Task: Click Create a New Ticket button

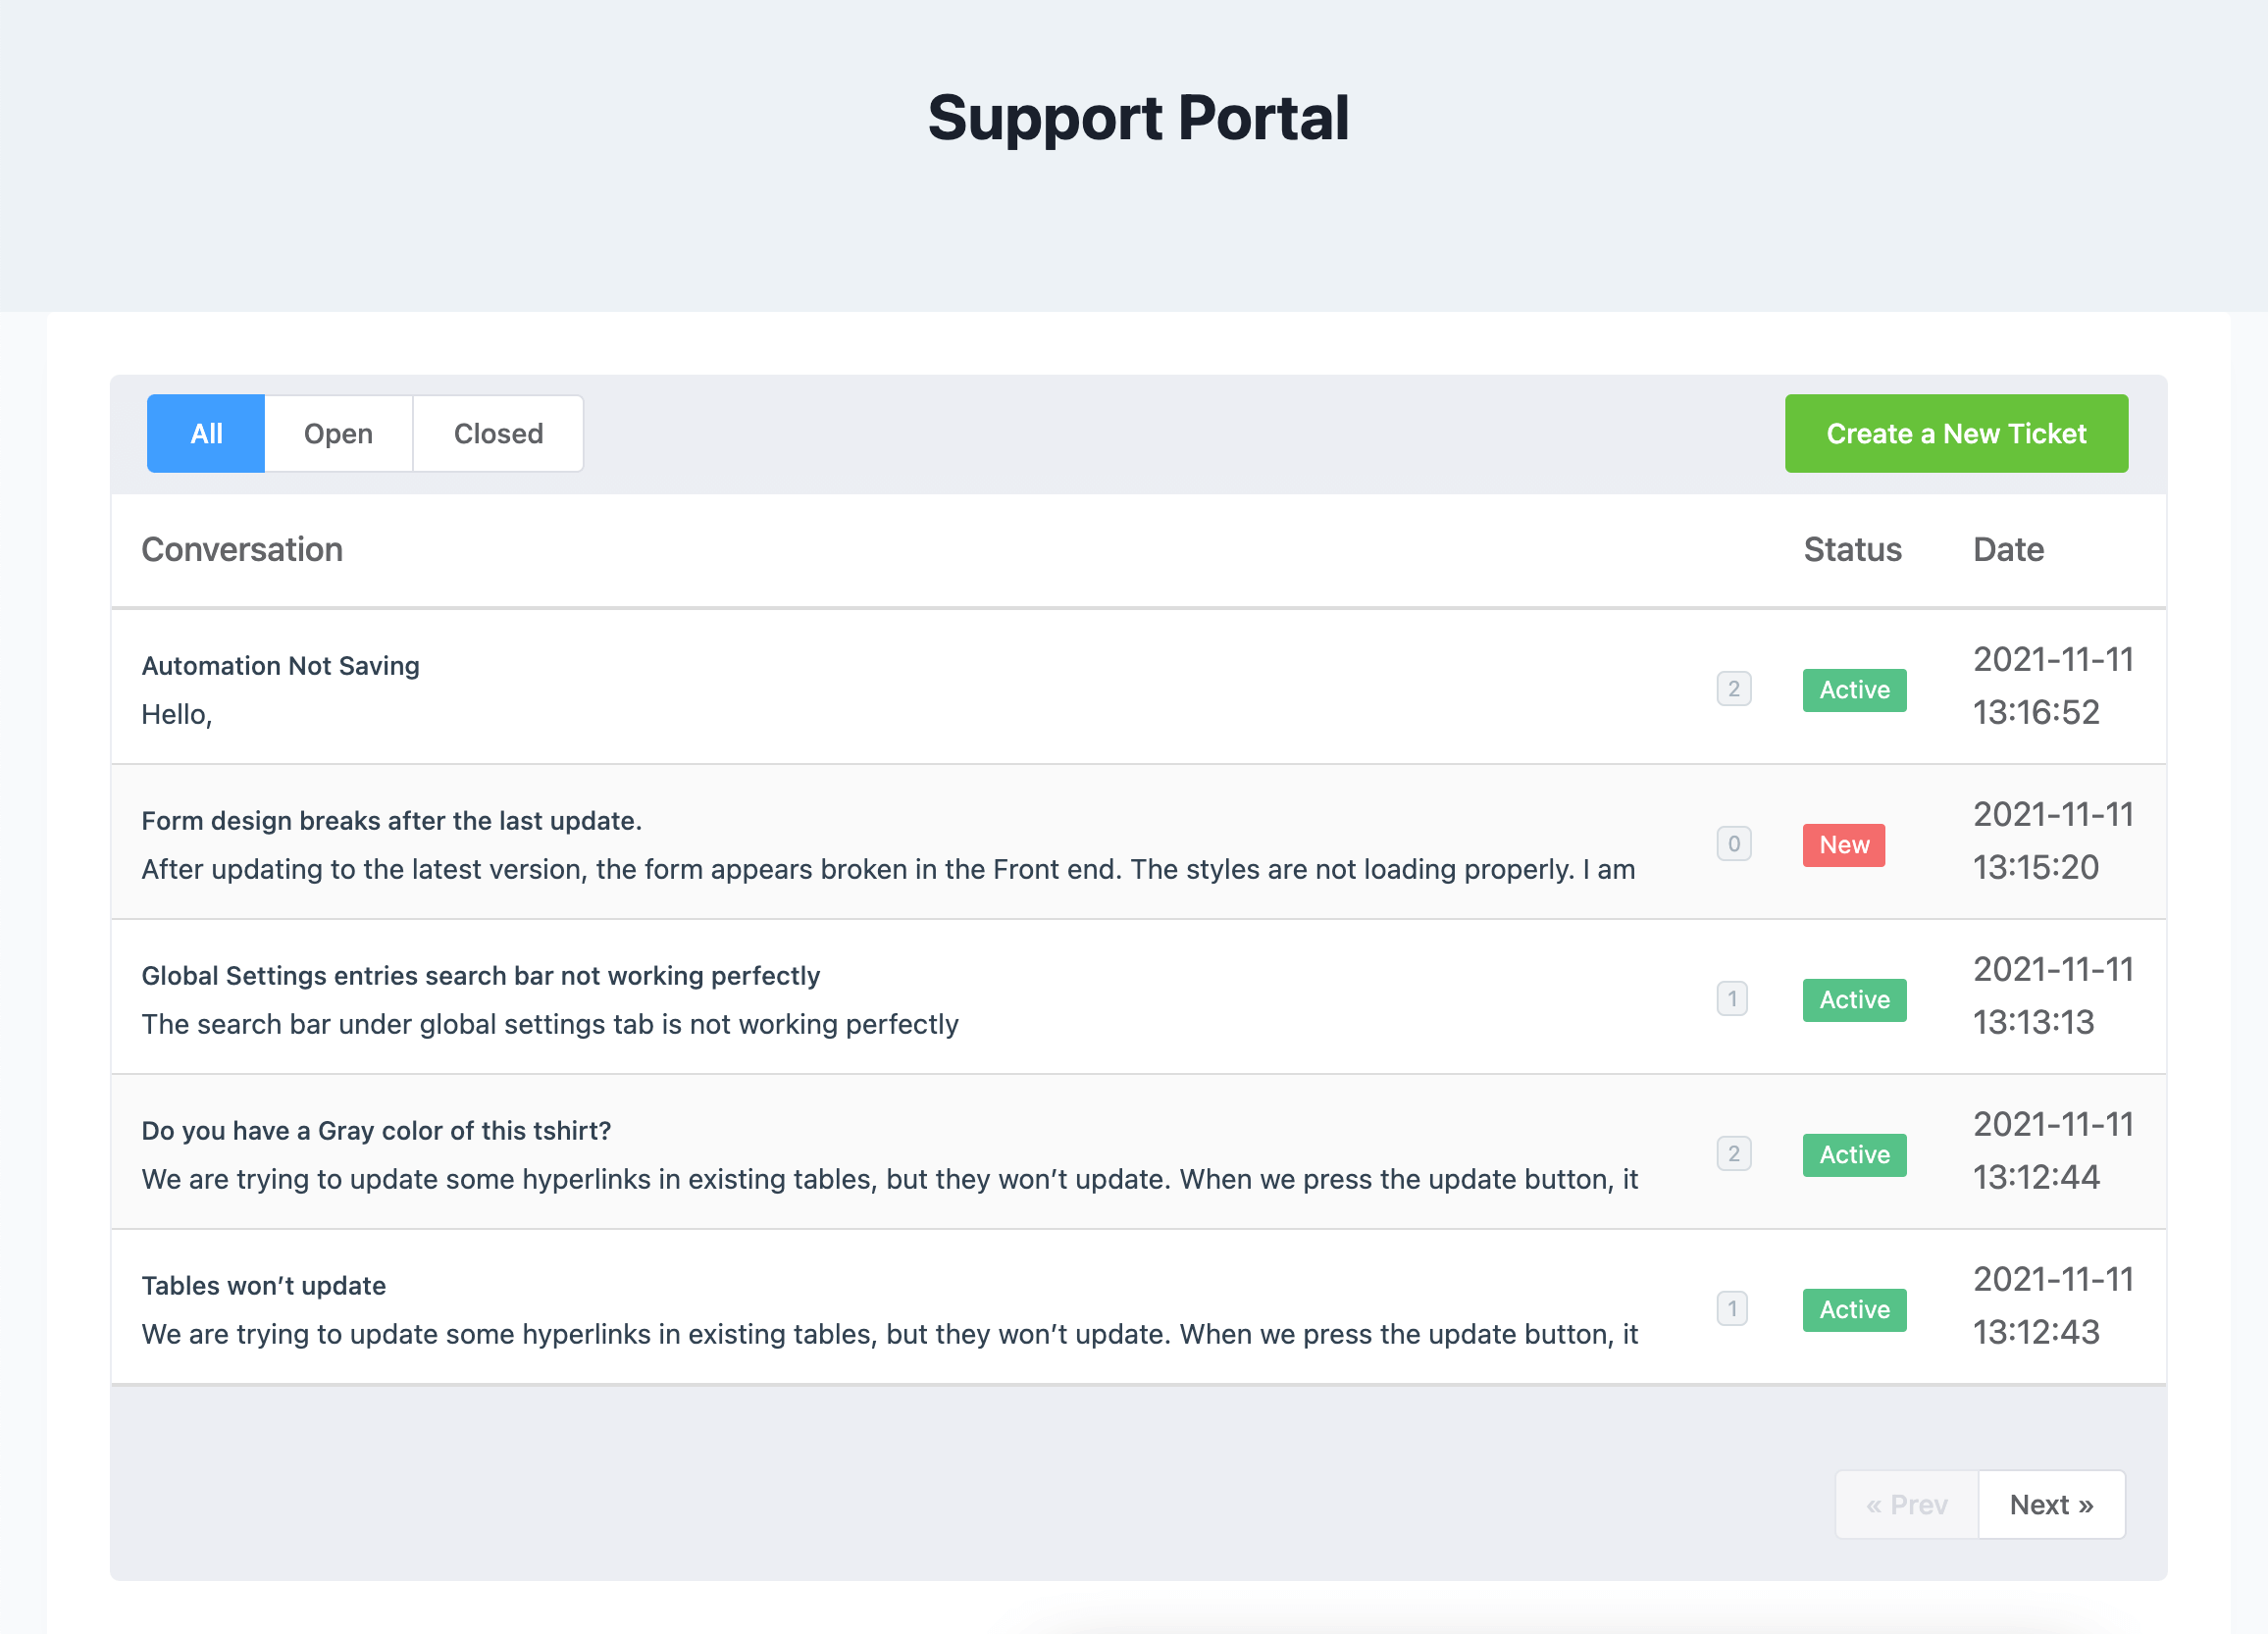Action: [1956, 434]
